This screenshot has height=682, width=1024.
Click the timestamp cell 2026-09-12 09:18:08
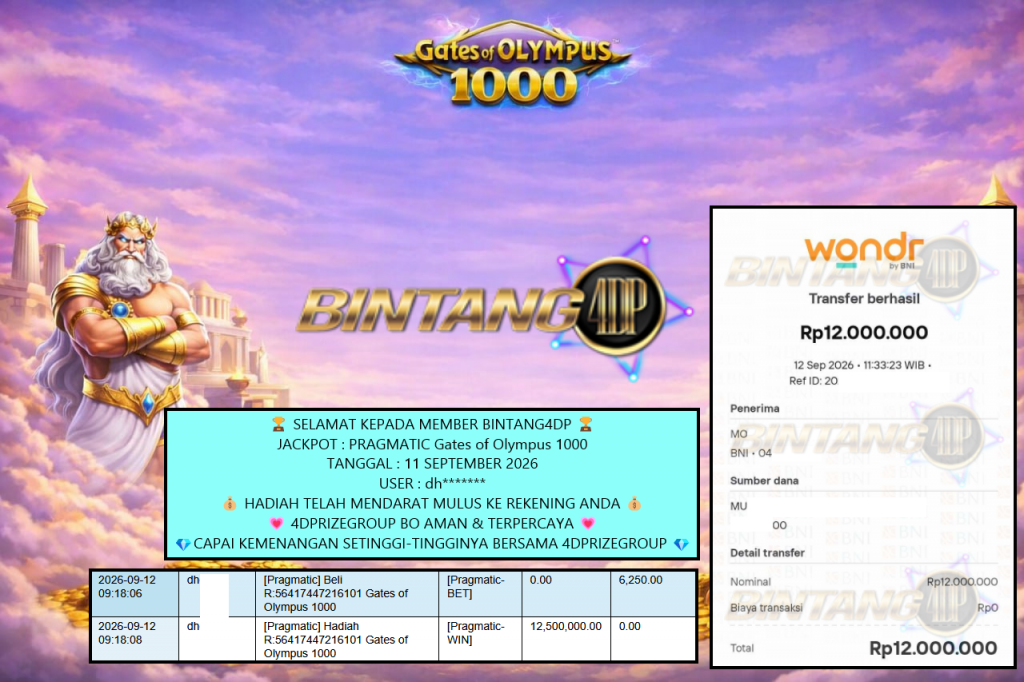[x=134, y=639]
